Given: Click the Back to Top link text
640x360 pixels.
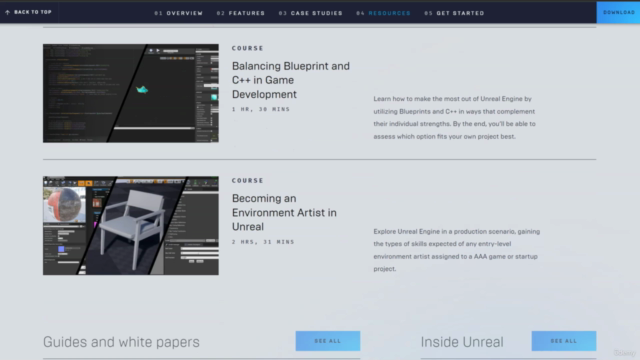Looking at the screenshot, I should (x=33, y=12).
